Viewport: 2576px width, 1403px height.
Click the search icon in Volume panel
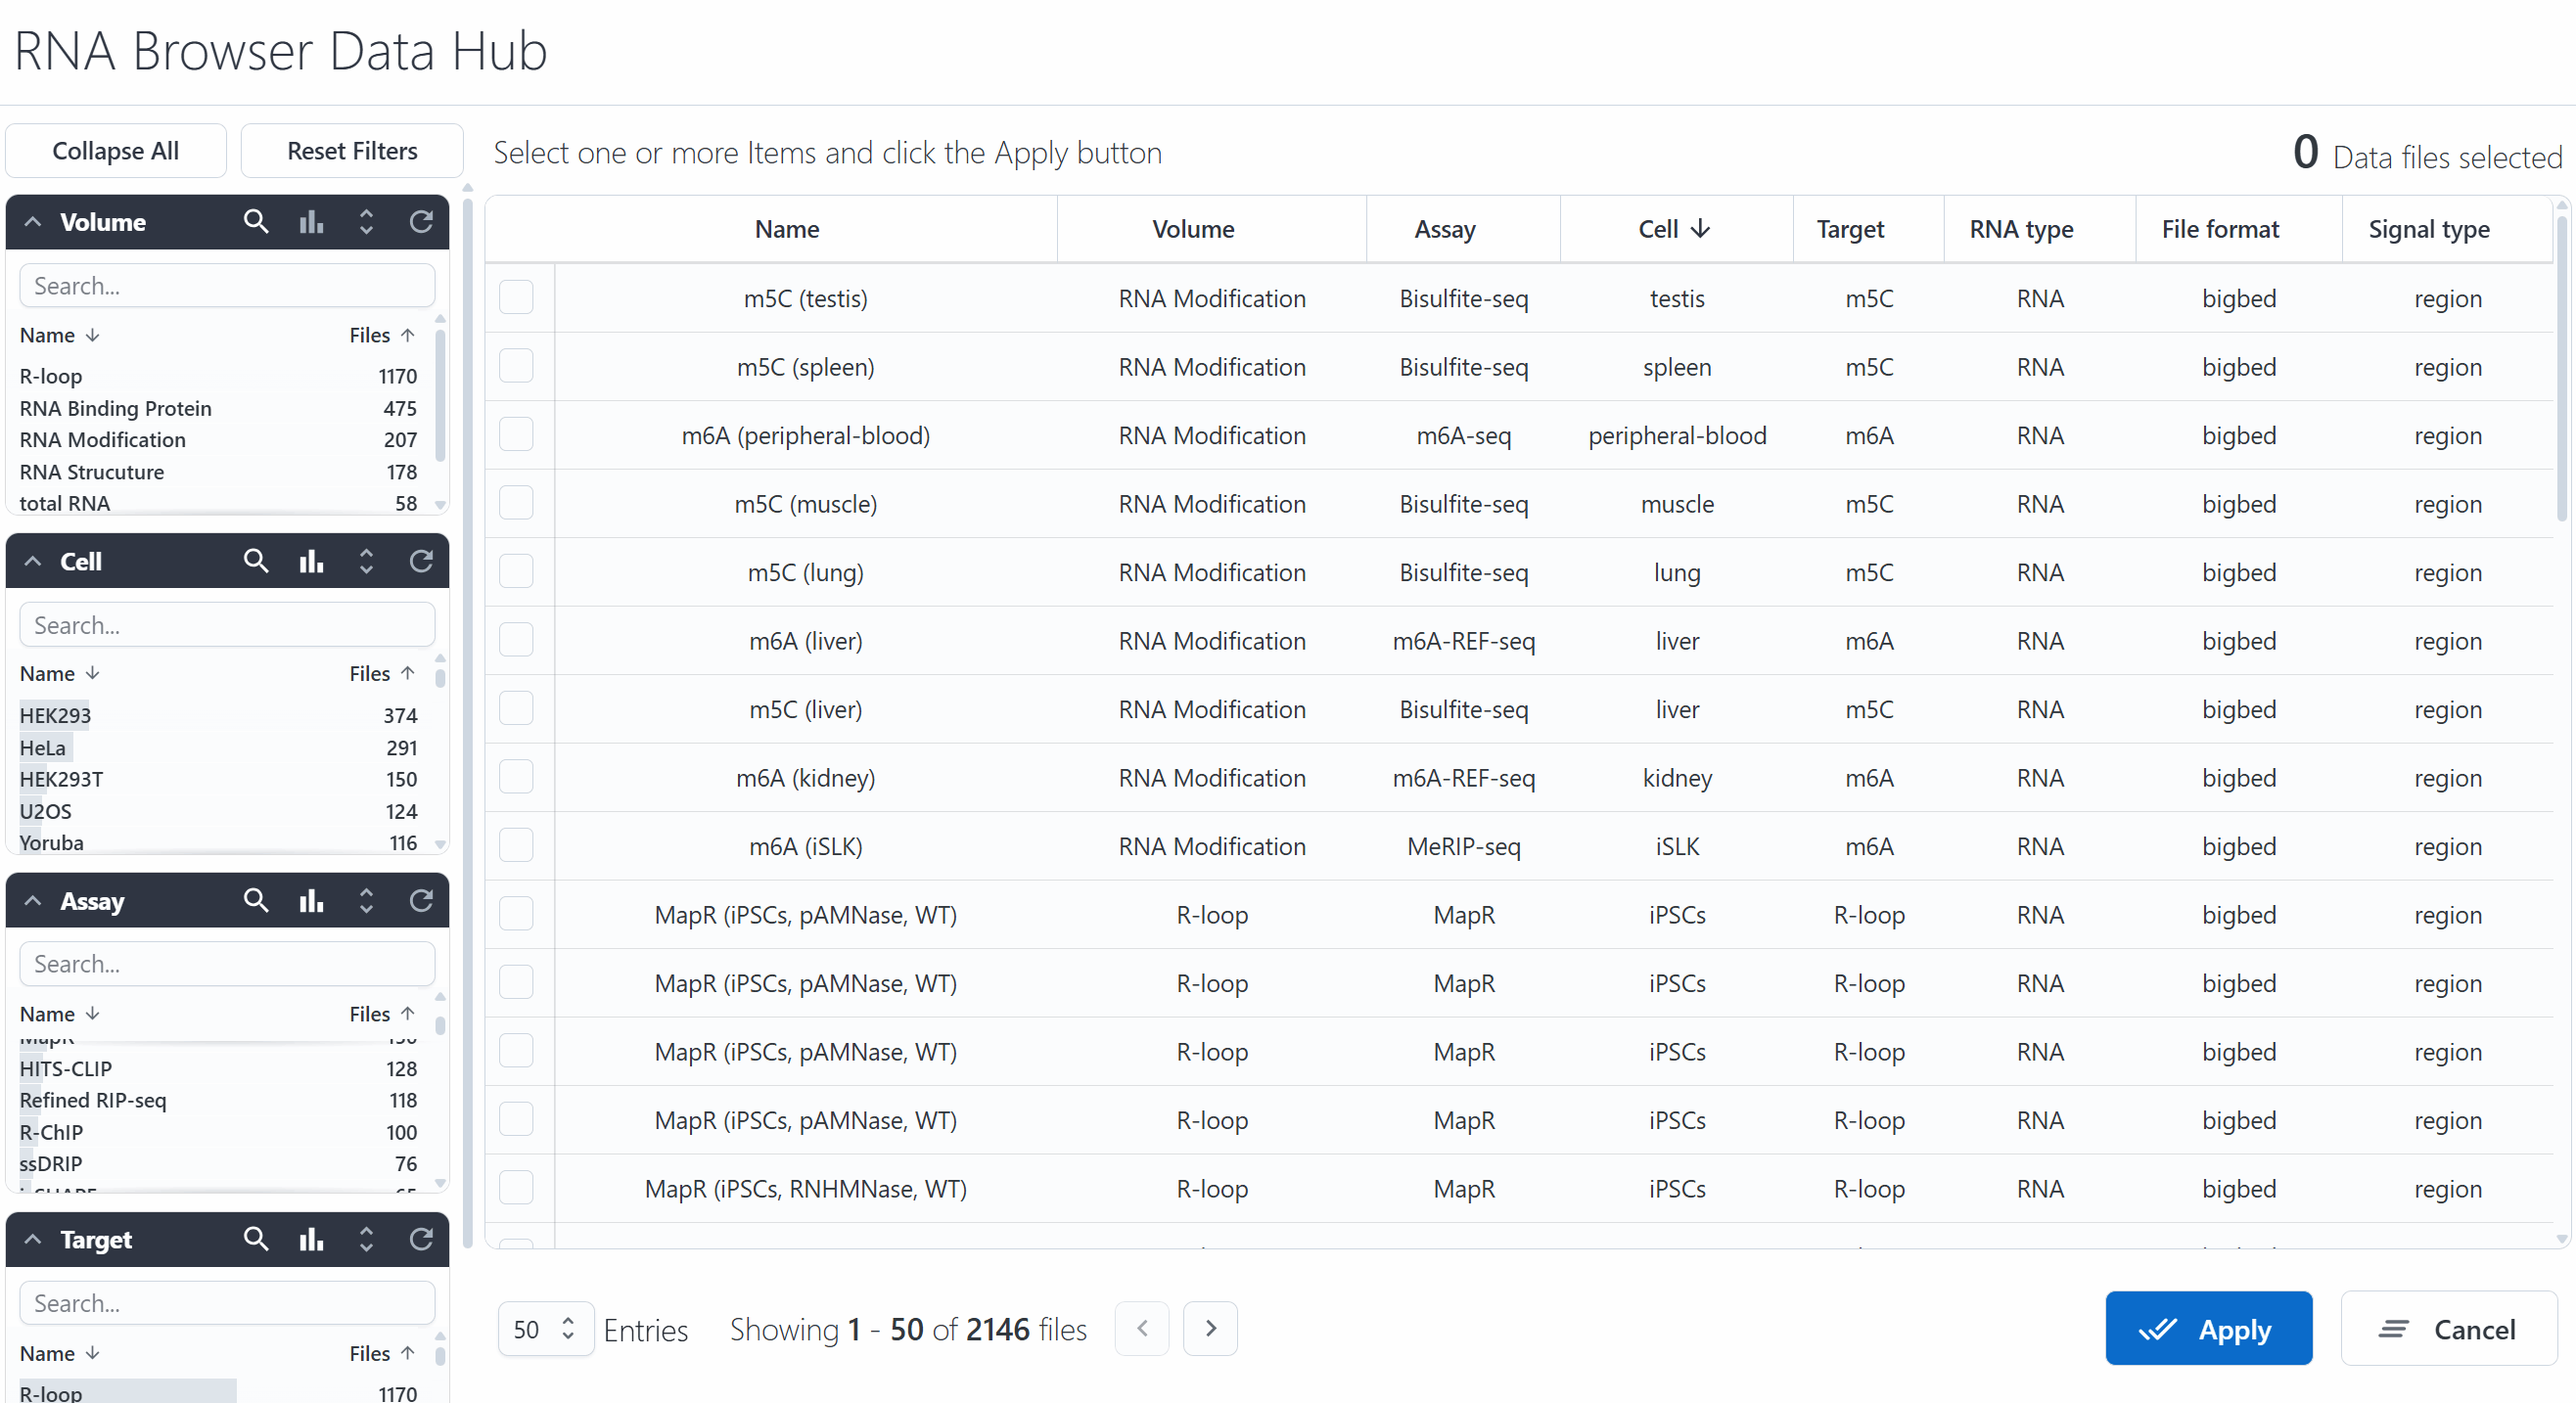[x=256, y=222]
